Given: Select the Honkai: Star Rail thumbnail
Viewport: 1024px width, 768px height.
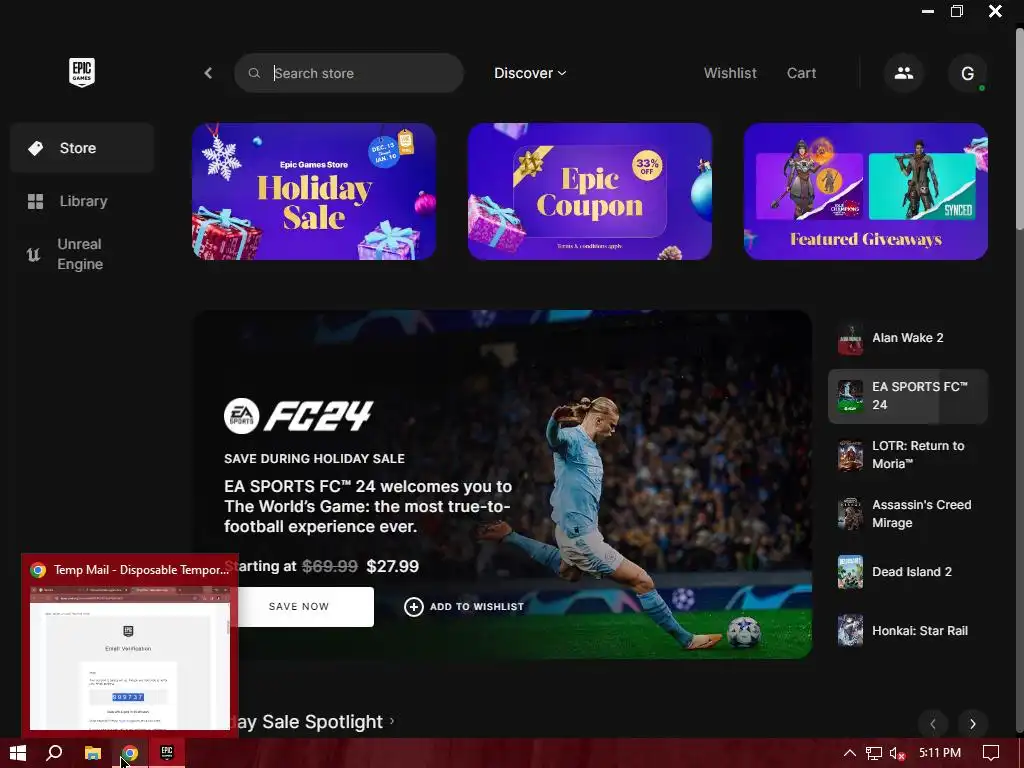Looking at the screenshot, I should pyautogui.click(x=850, y=631).
